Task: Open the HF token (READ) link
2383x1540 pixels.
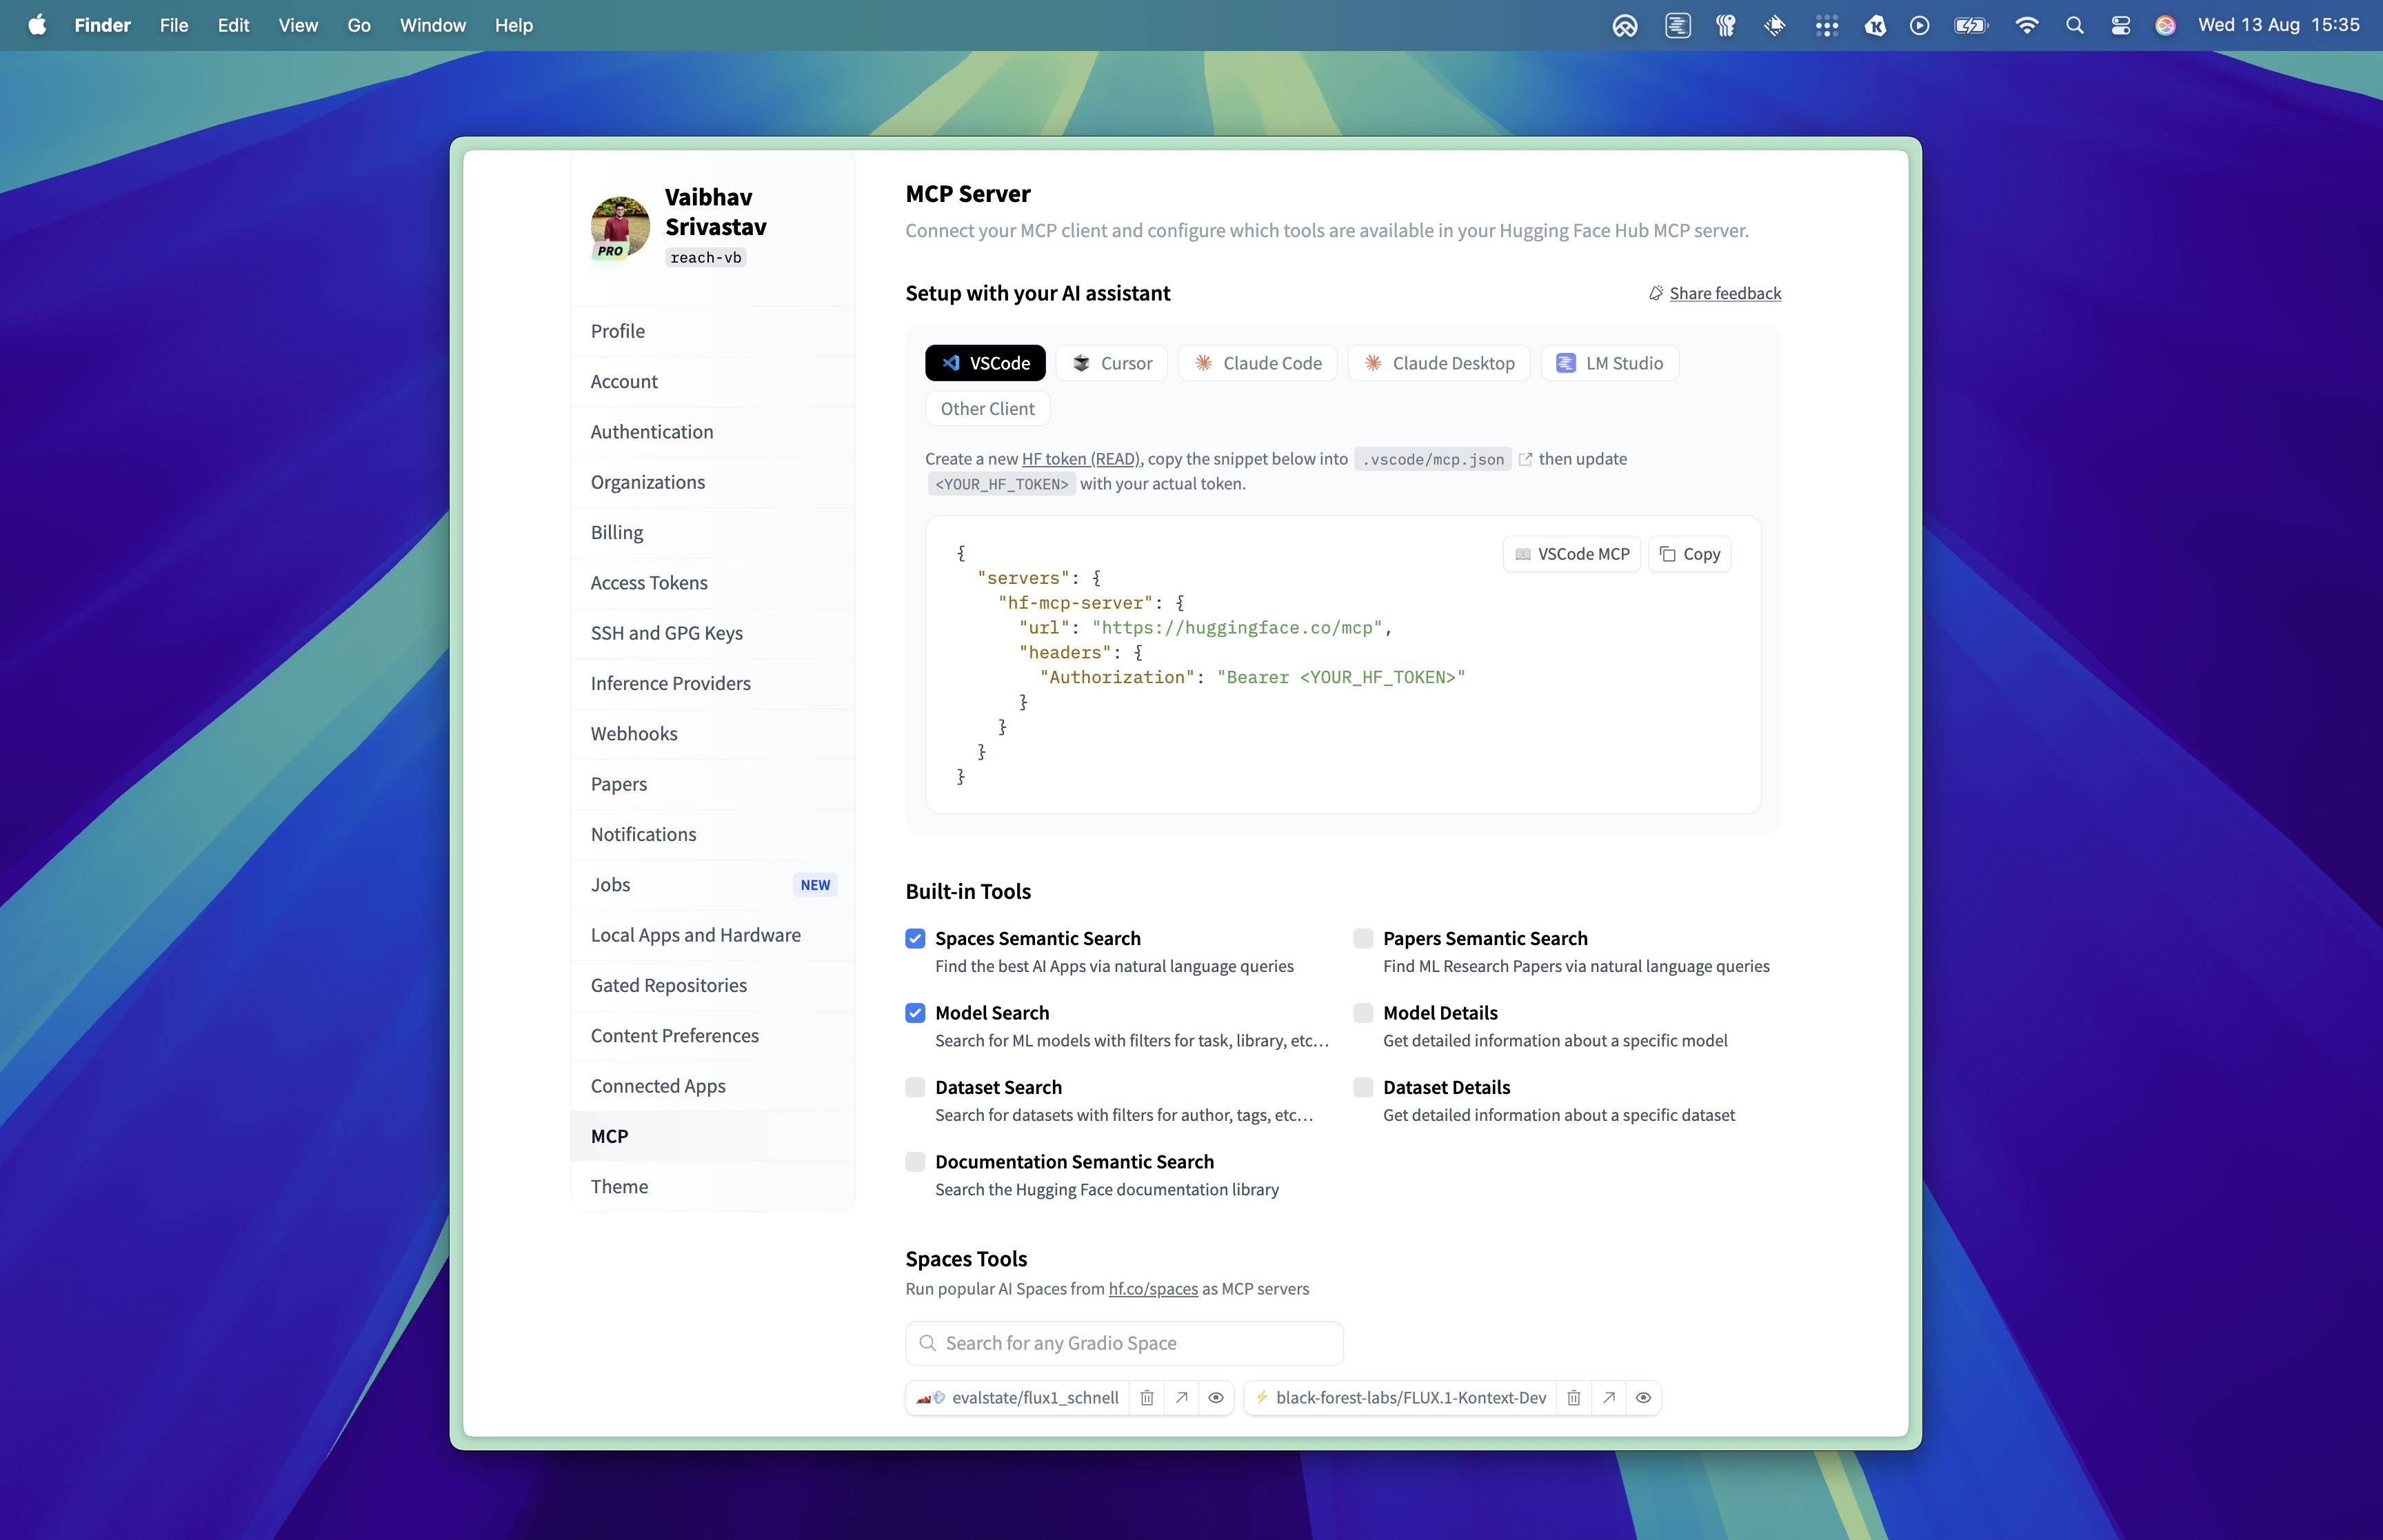Action: point(1080,459)
